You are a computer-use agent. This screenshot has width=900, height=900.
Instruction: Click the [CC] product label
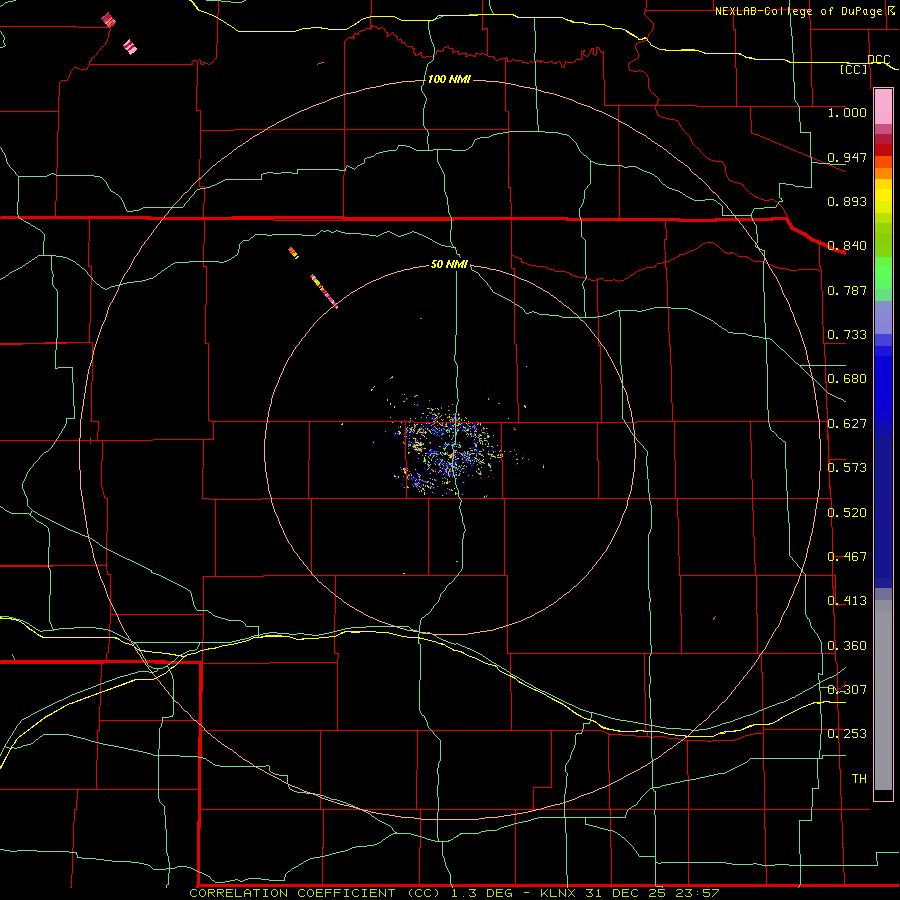coord(854,69)
